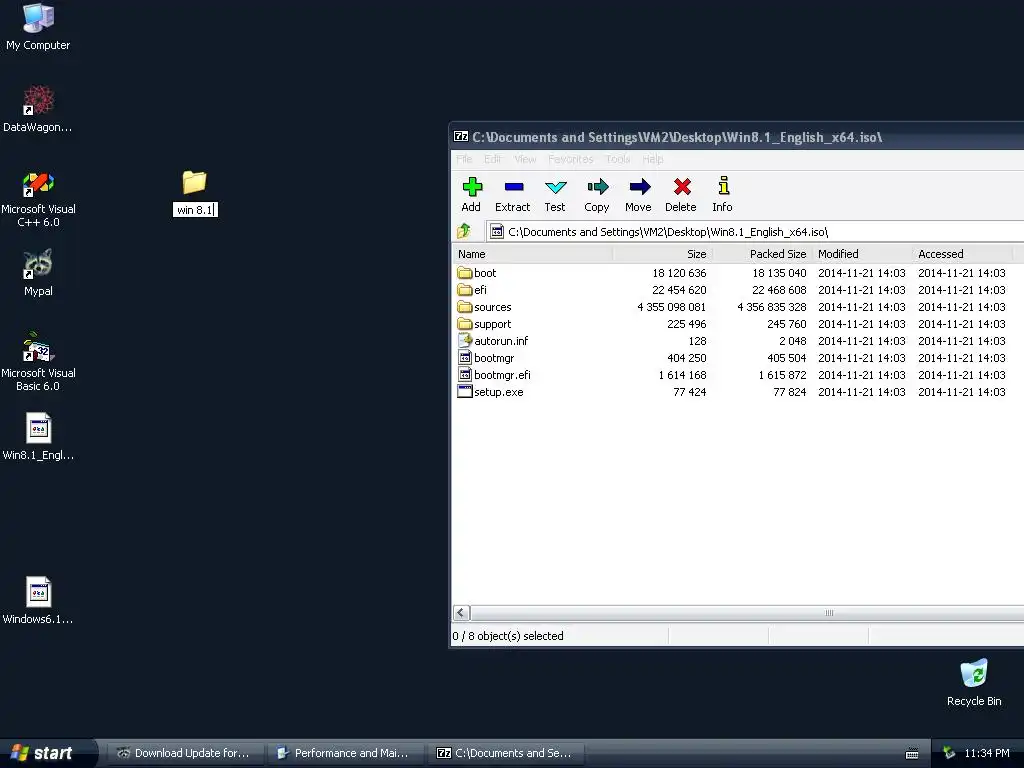Click the autorun.inf size value 128

coord(697,341)
